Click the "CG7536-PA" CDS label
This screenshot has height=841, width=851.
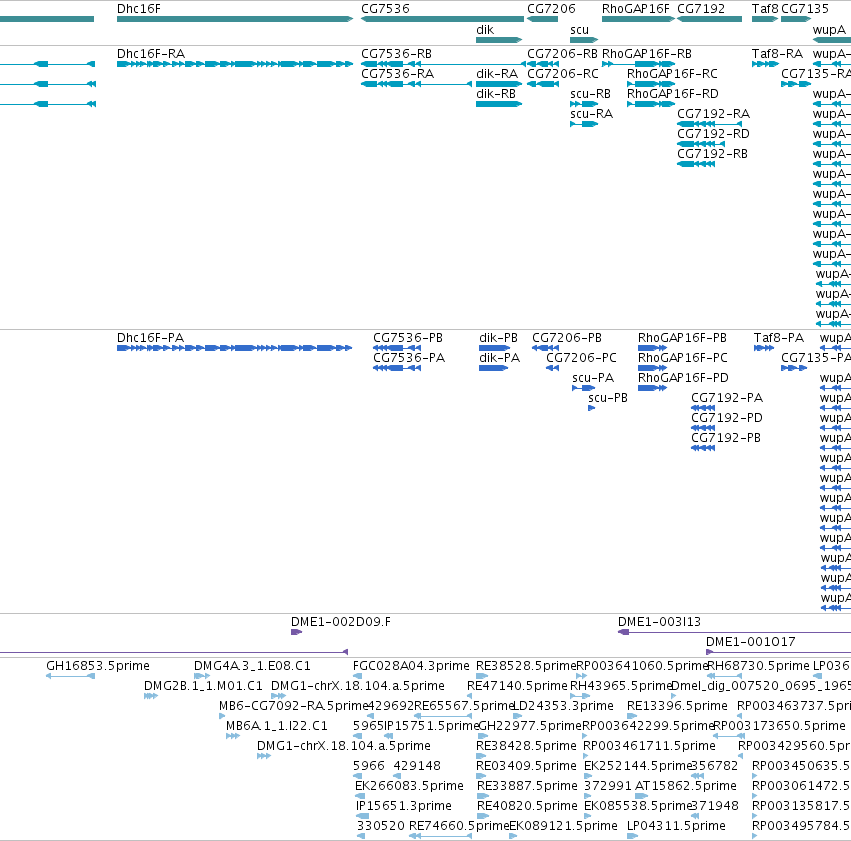409,358
